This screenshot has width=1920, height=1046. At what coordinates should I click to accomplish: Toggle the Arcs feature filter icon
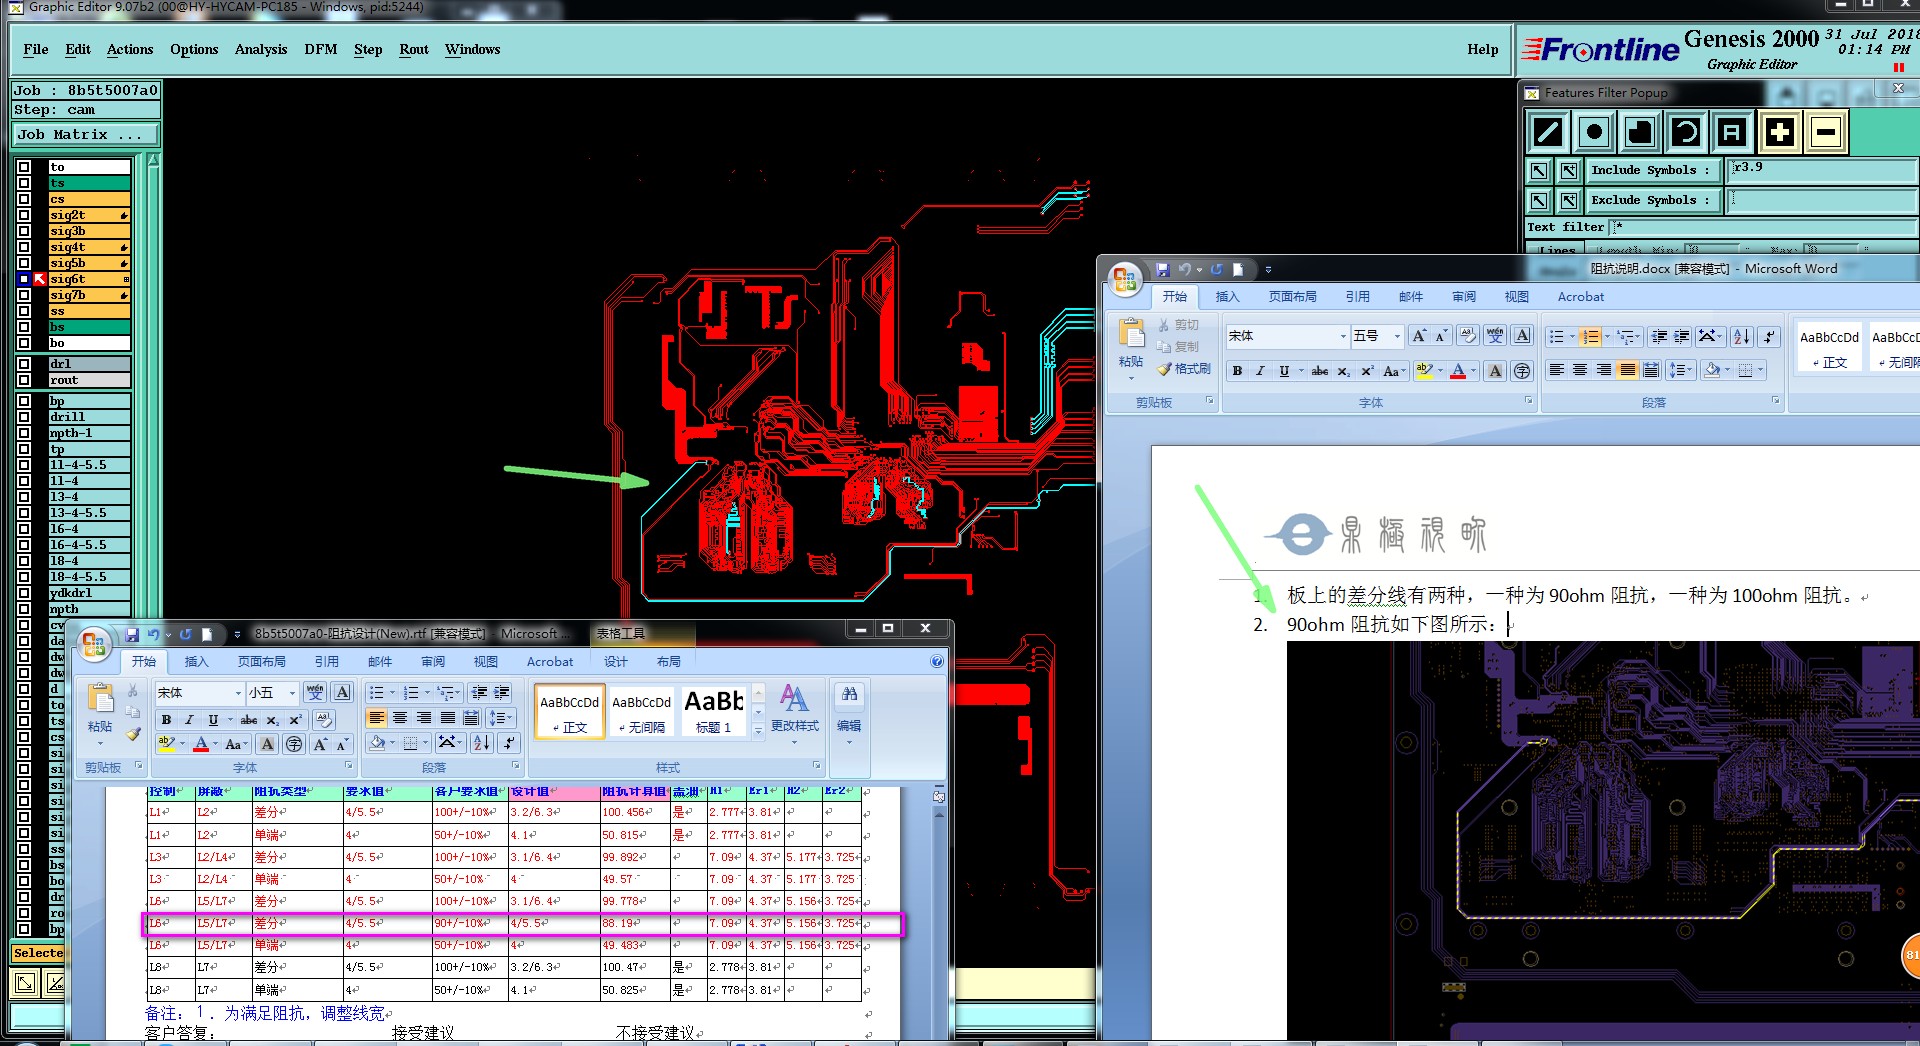(1686, 132)
